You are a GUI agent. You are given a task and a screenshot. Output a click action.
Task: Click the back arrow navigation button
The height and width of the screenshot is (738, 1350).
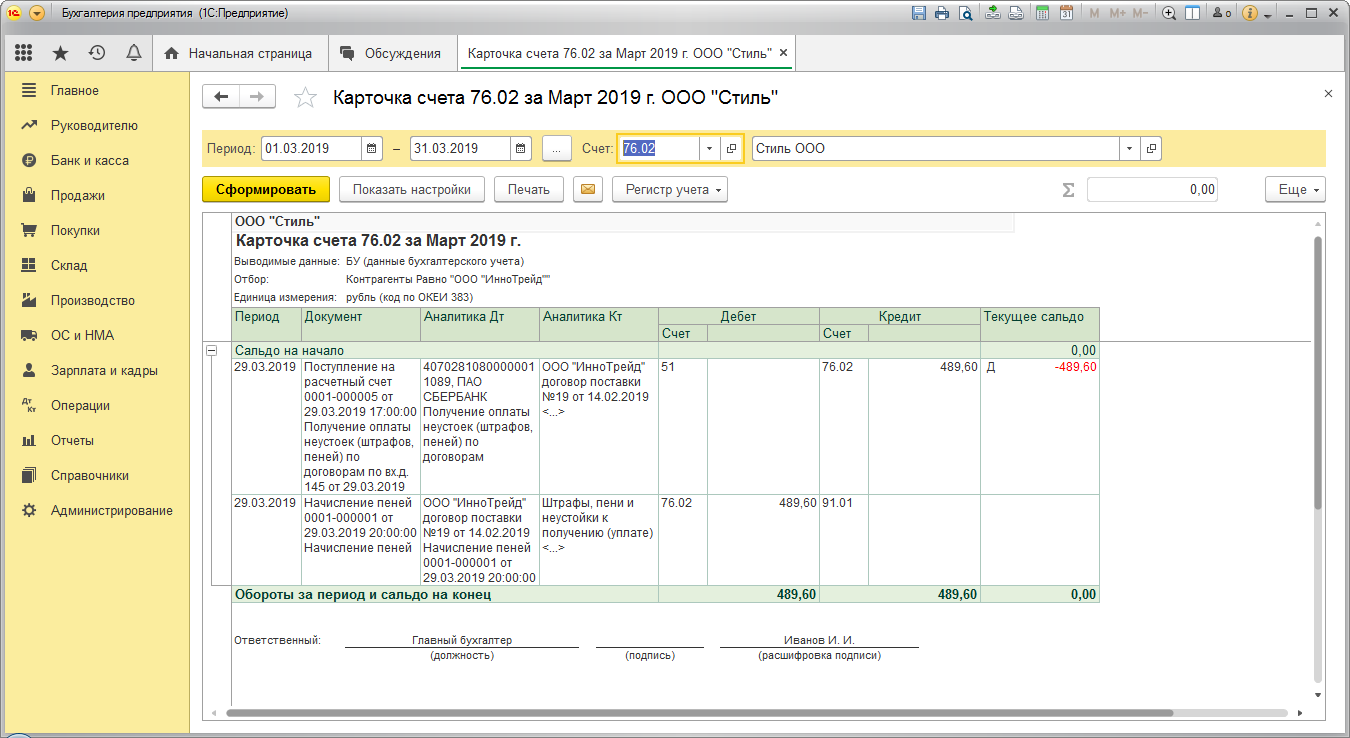tap(221, 96)
